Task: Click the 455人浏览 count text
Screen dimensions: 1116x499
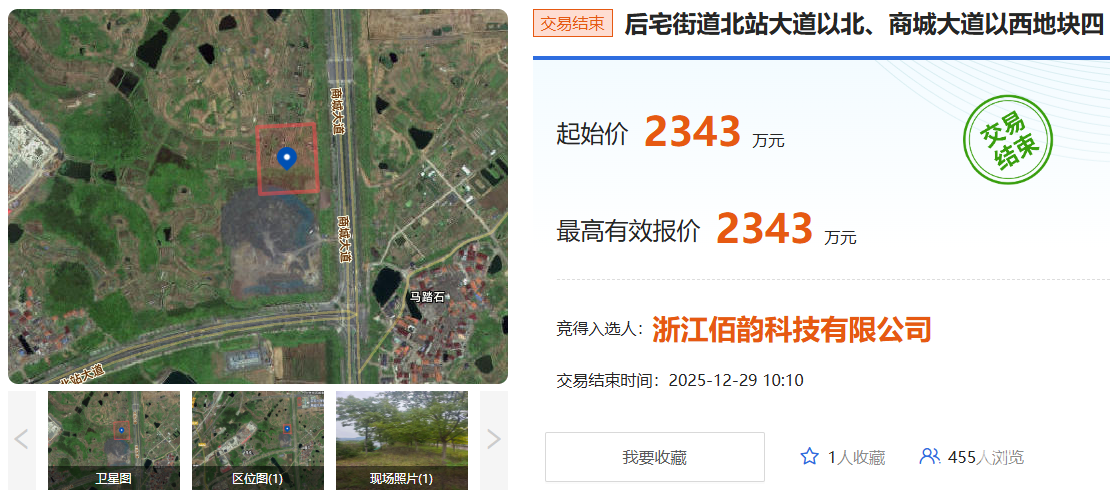Action: [x=986, y=457]
